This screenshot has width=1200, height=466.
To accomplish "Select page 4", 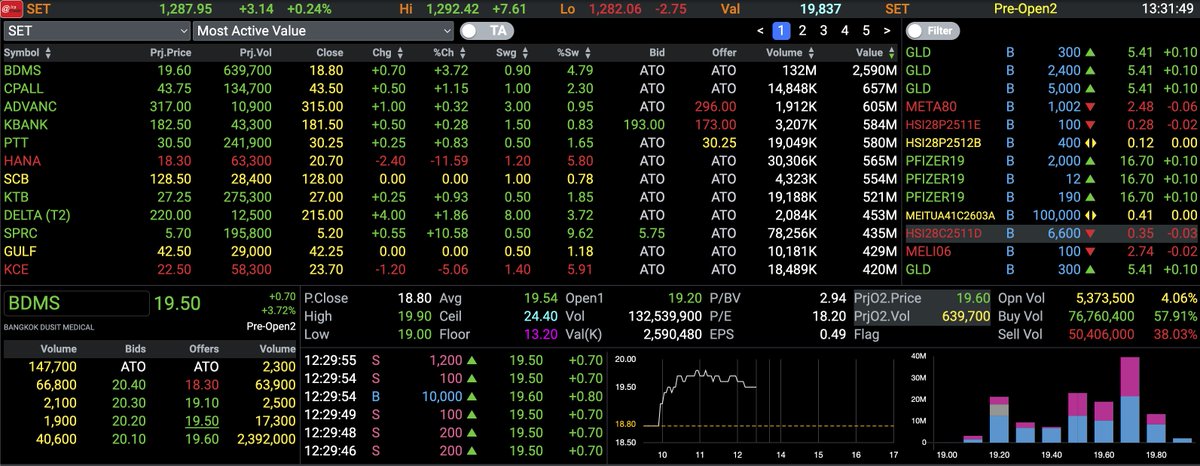I will pyautogui.click(x=844, y=31).
